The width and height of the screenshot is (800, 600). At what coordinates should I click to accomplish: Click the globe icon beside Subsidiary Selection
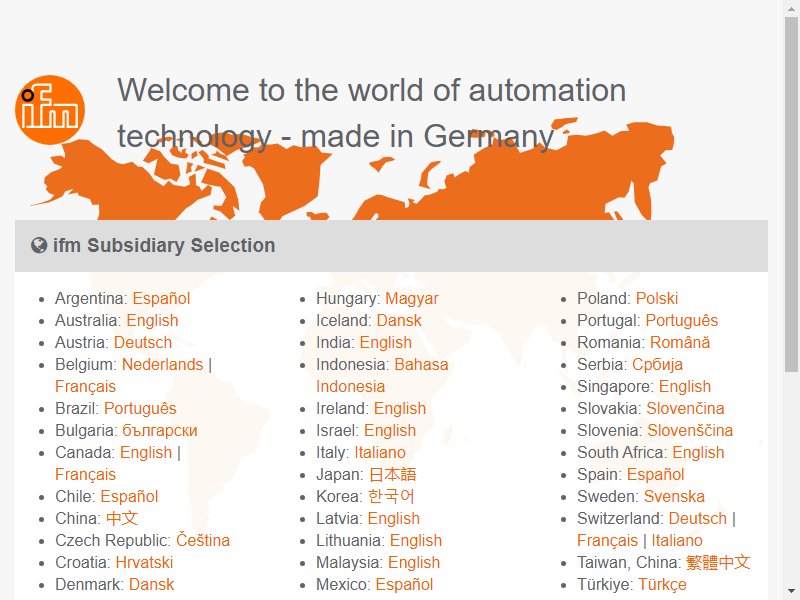[39, 245]
